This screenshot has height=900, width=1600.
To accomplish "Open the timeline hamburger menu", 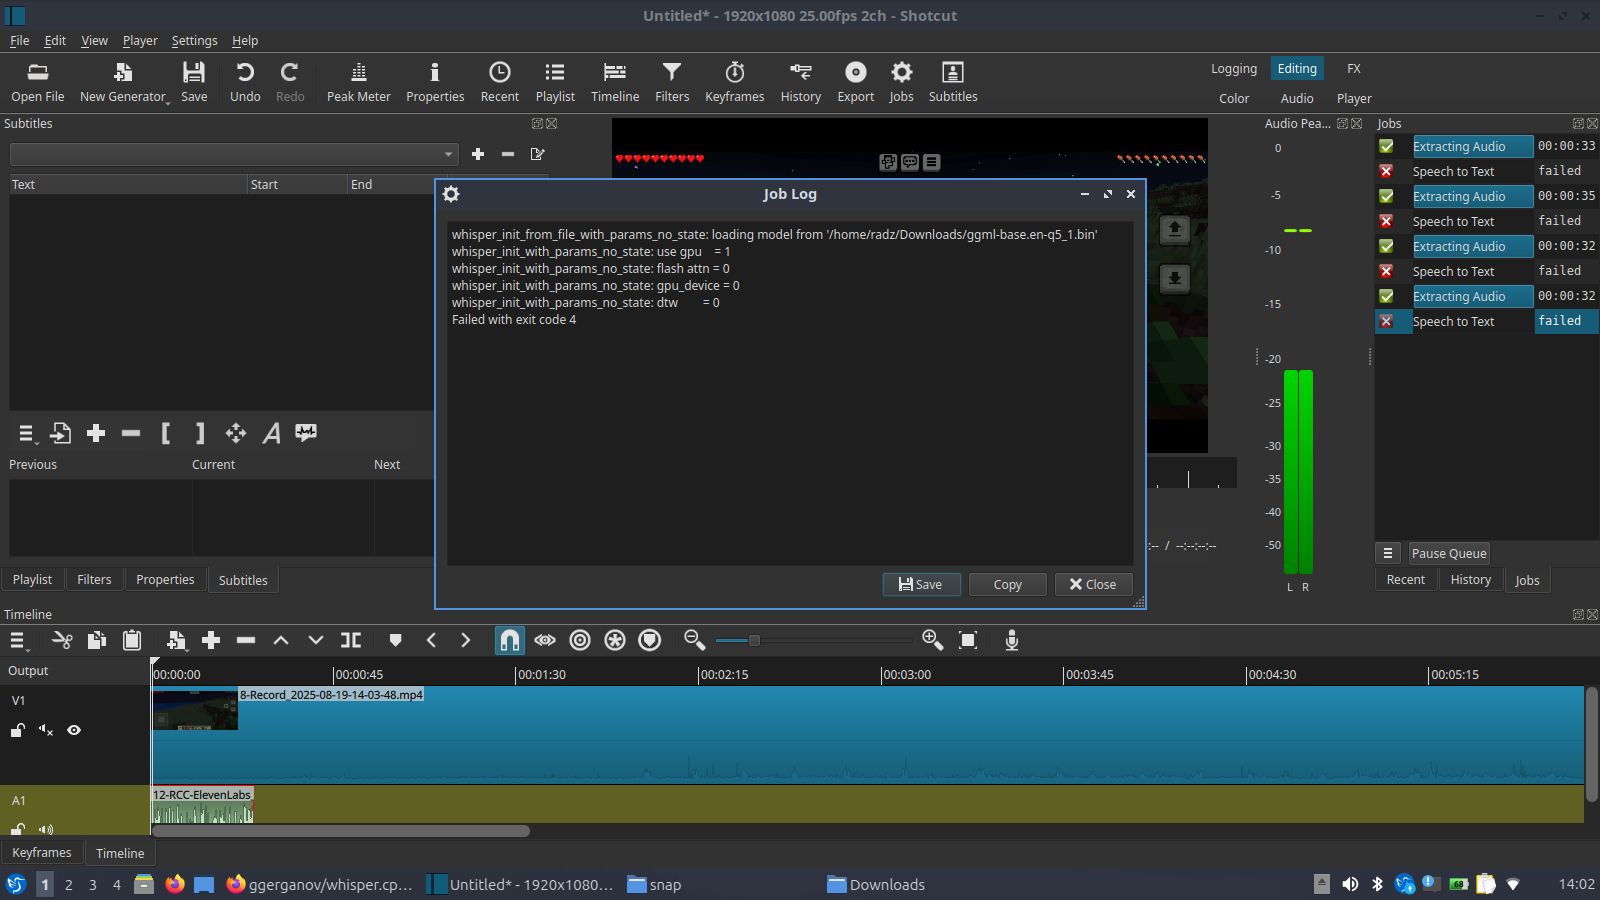I will 16,640.
